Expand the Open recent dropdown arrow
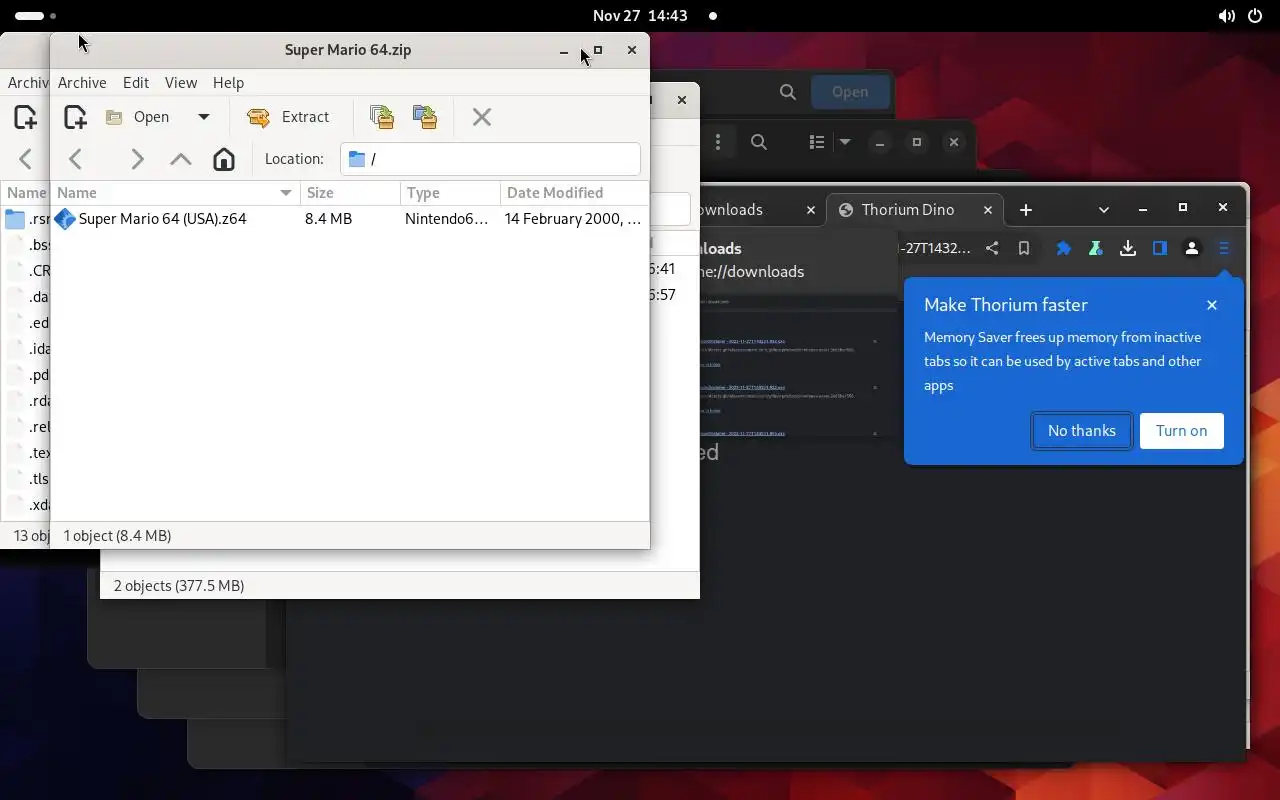Screen dimensions: 1280x800 click(204, 117)
